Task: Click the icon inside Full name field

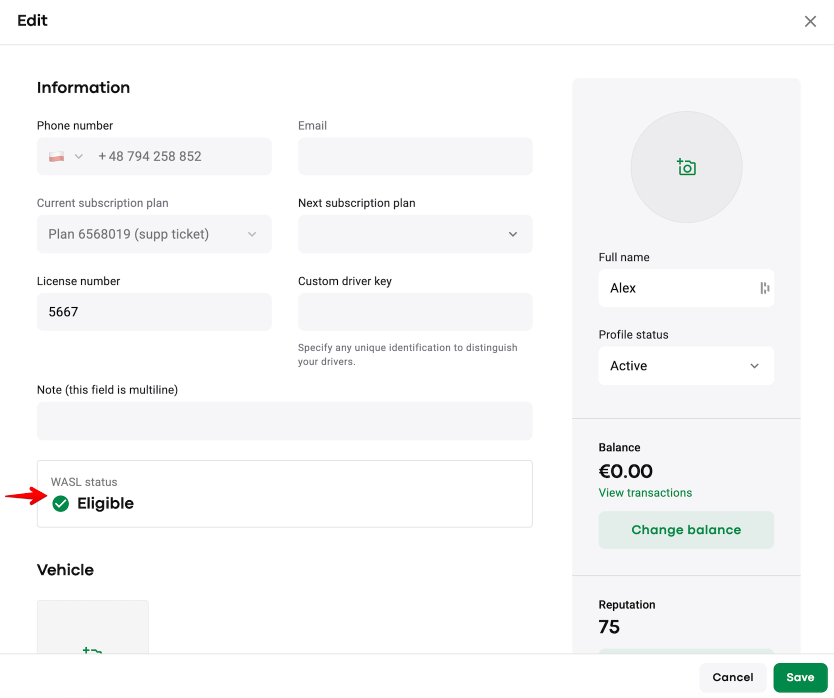Action: 765,288
